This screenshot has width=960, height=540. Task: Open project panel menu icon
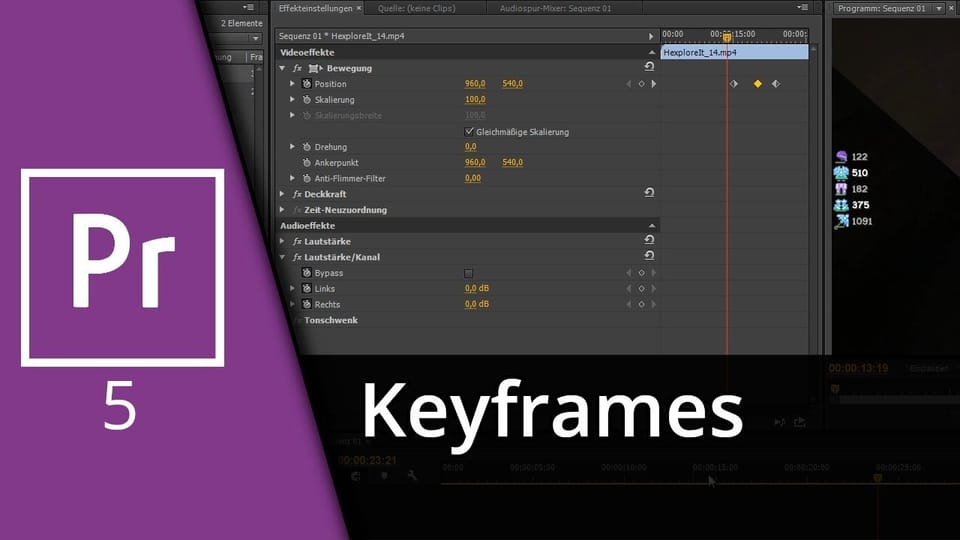point(248,7)
